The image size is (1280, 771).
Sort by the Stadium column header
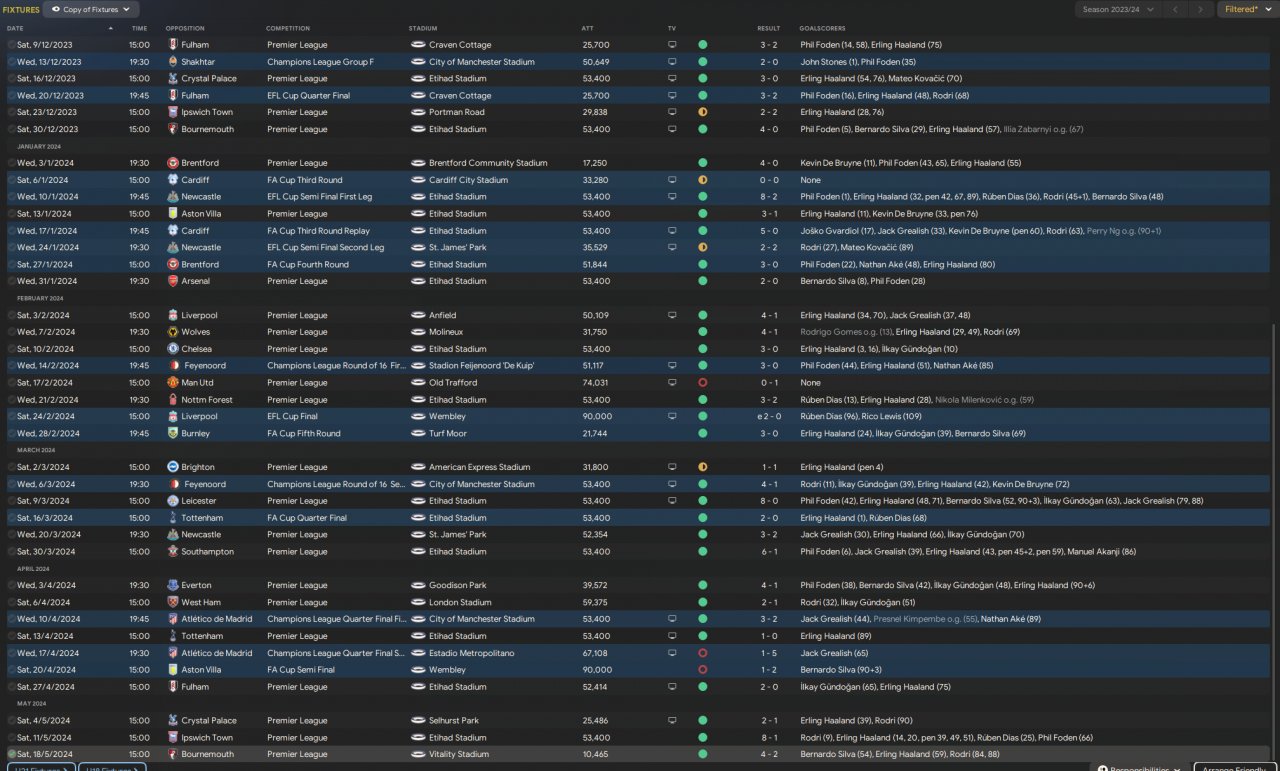(423, 28)
